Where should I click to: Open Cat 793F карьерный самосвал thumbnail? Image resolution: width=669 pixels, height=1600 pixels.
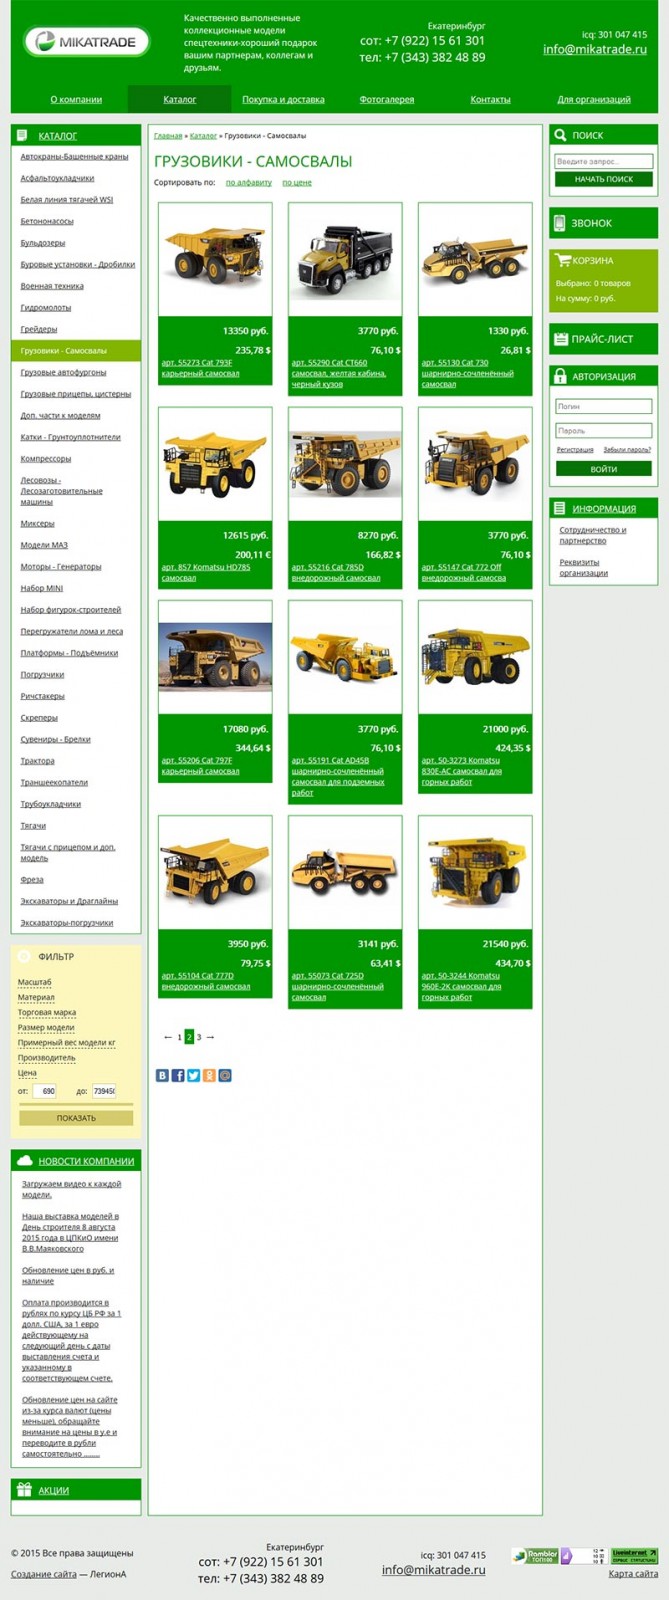pos(215,259)
